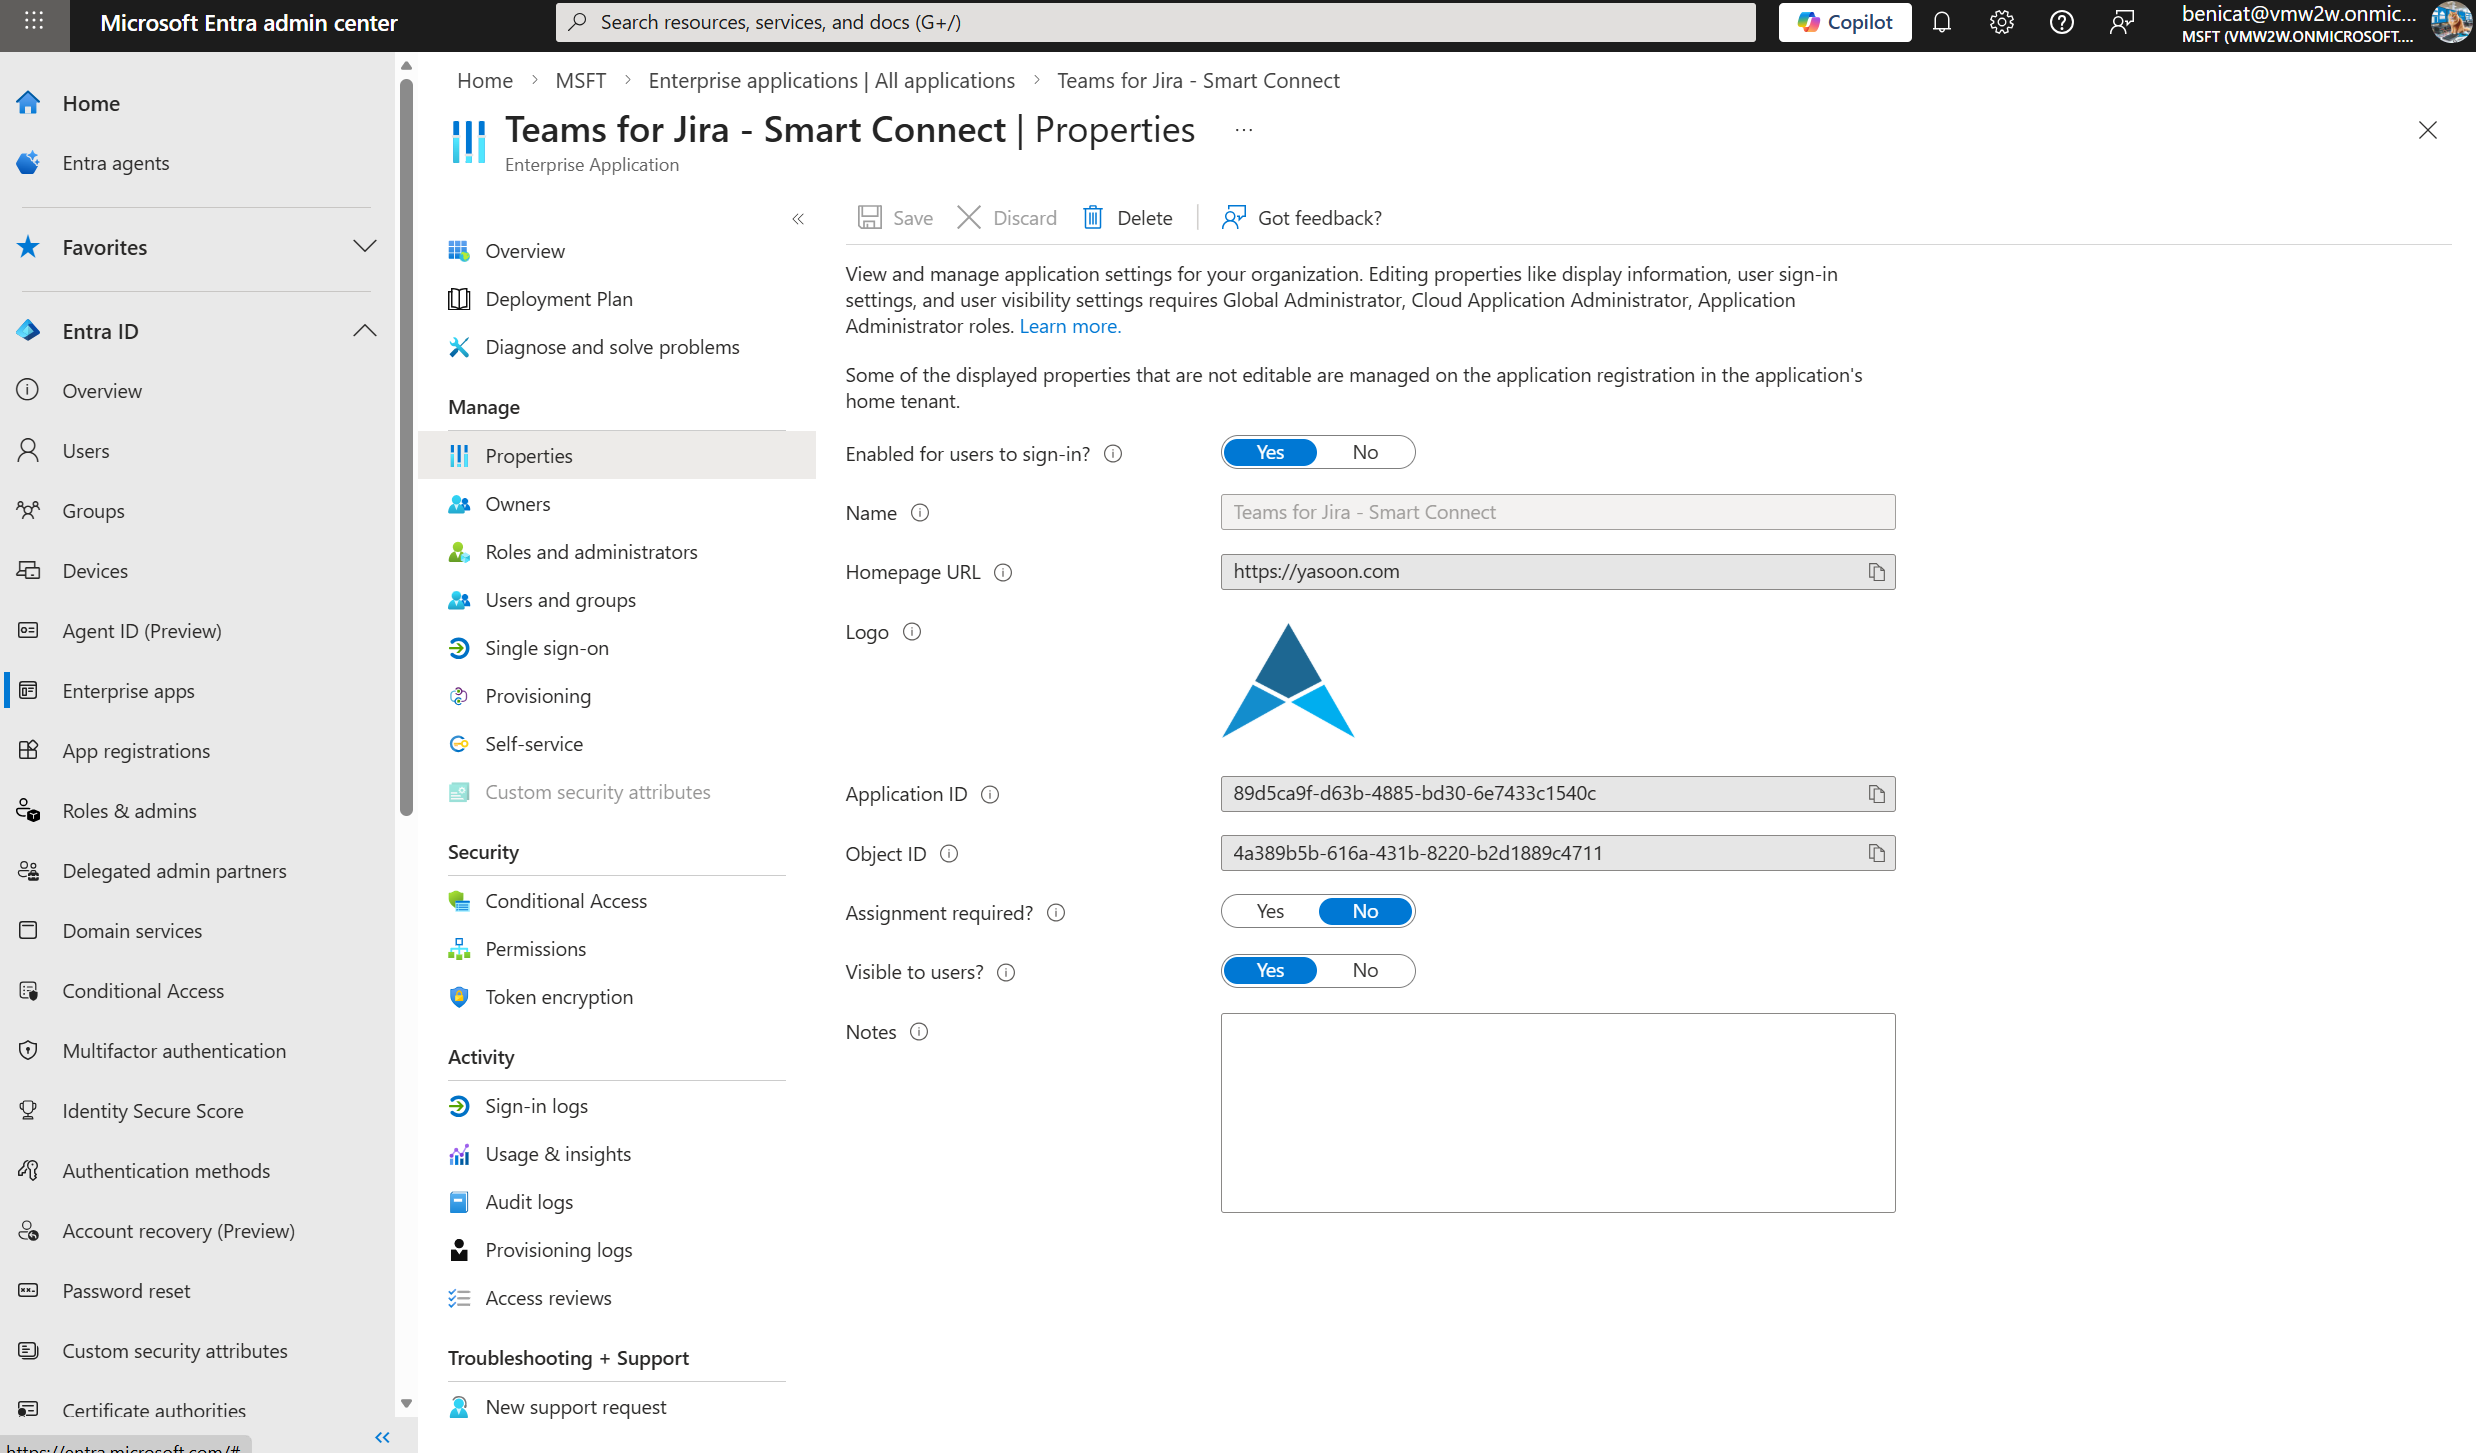2476x1453 pixels.
Task: Copy the Object ID to clipboard
Action: (x=1876, y=853)
